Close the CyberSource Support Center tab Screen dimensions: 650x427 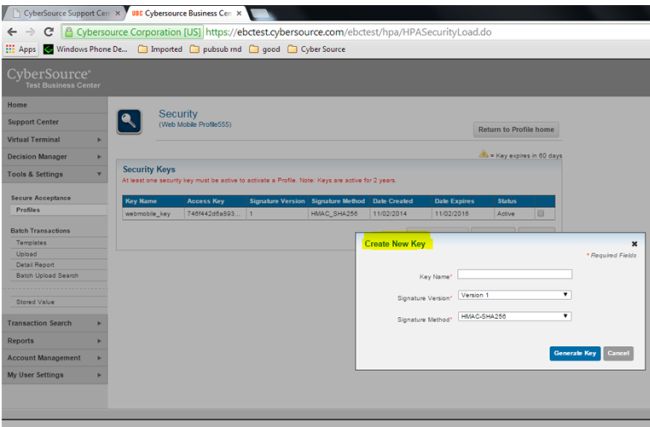point(118,13)
